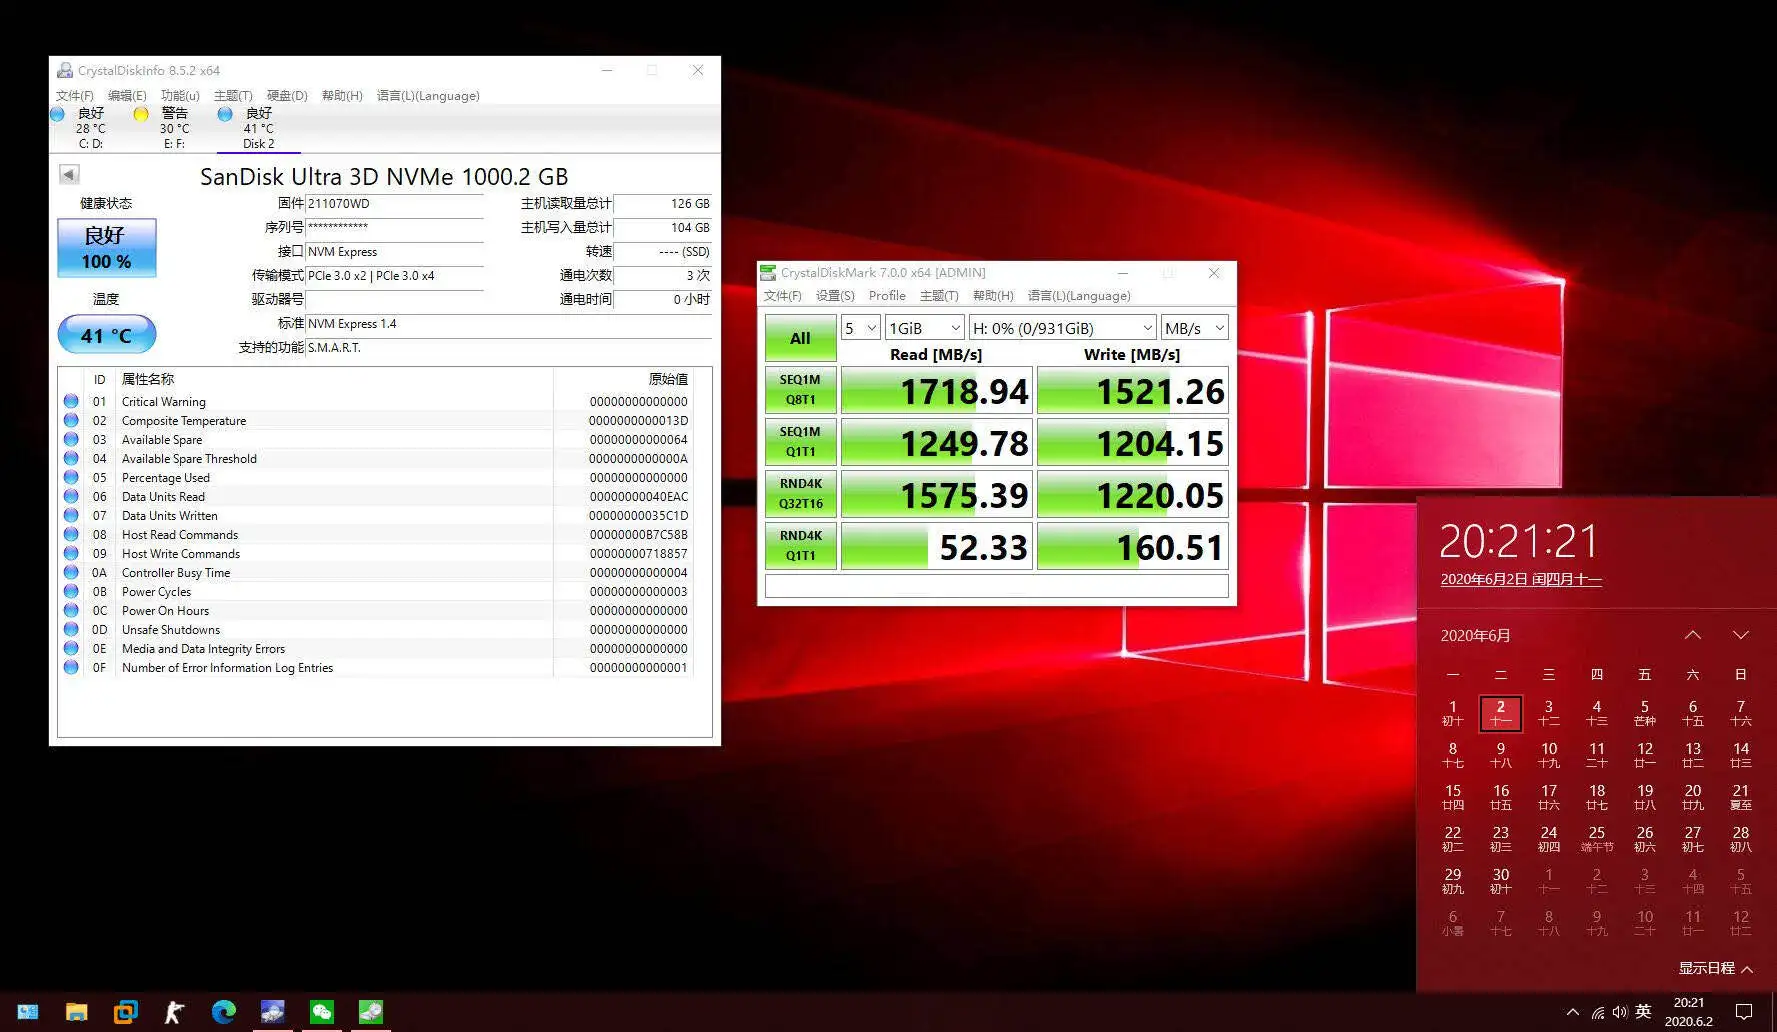Click the Host Read Commands attribute row
The height and width of the screenshot is (1032, 1777).
tap(375, 534)
